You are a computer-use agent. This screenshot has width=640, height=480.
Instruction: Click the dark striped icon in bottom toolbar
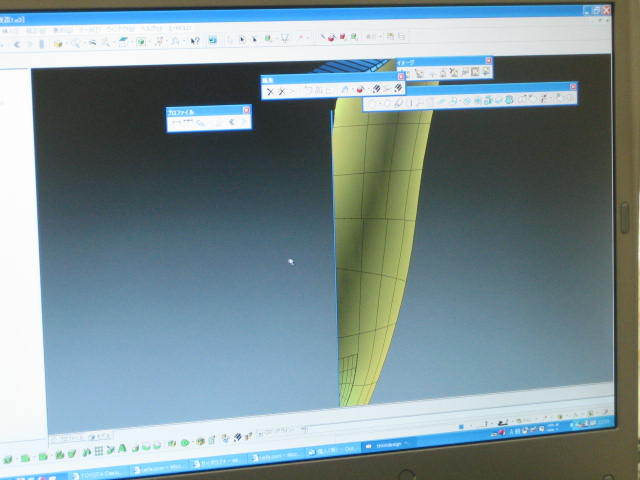(x=238, y=438)
